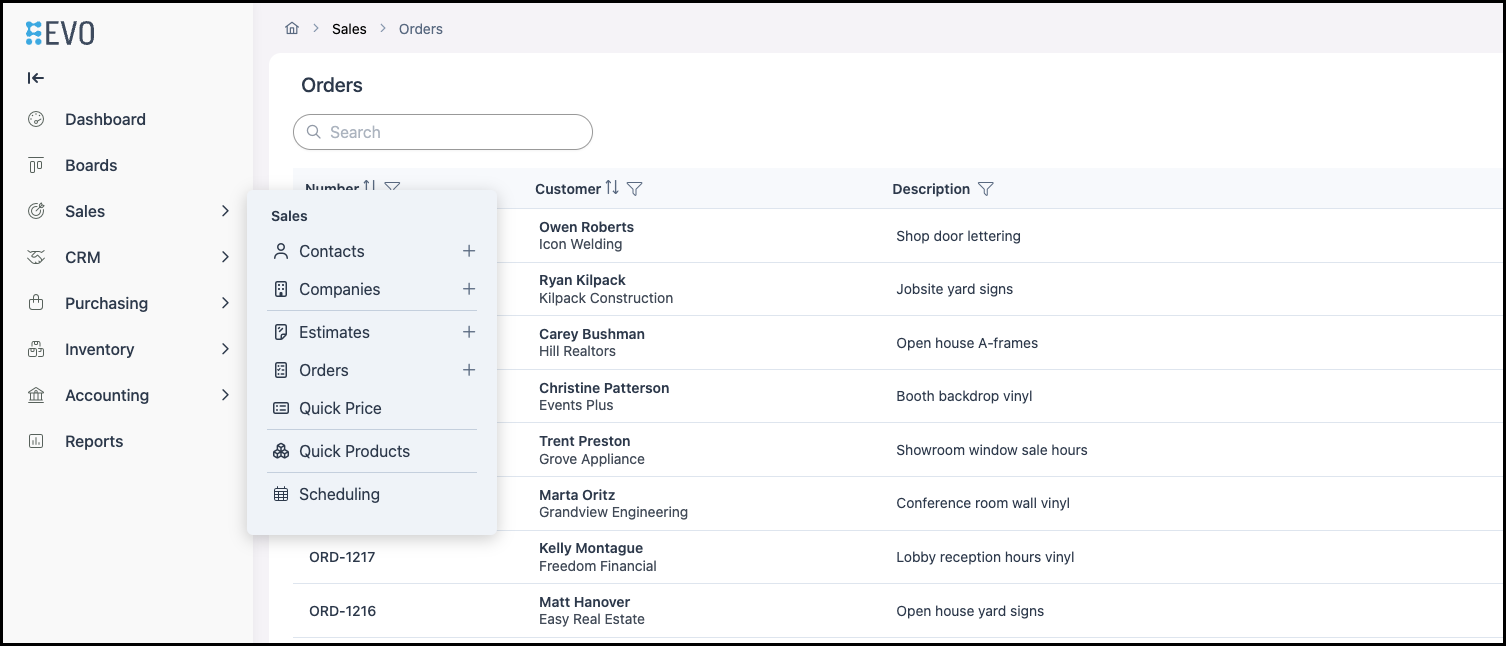This screenshot has height=646, width=1506.
Task: Click customer Trent Preston
Action: click(x=584, y=441)
